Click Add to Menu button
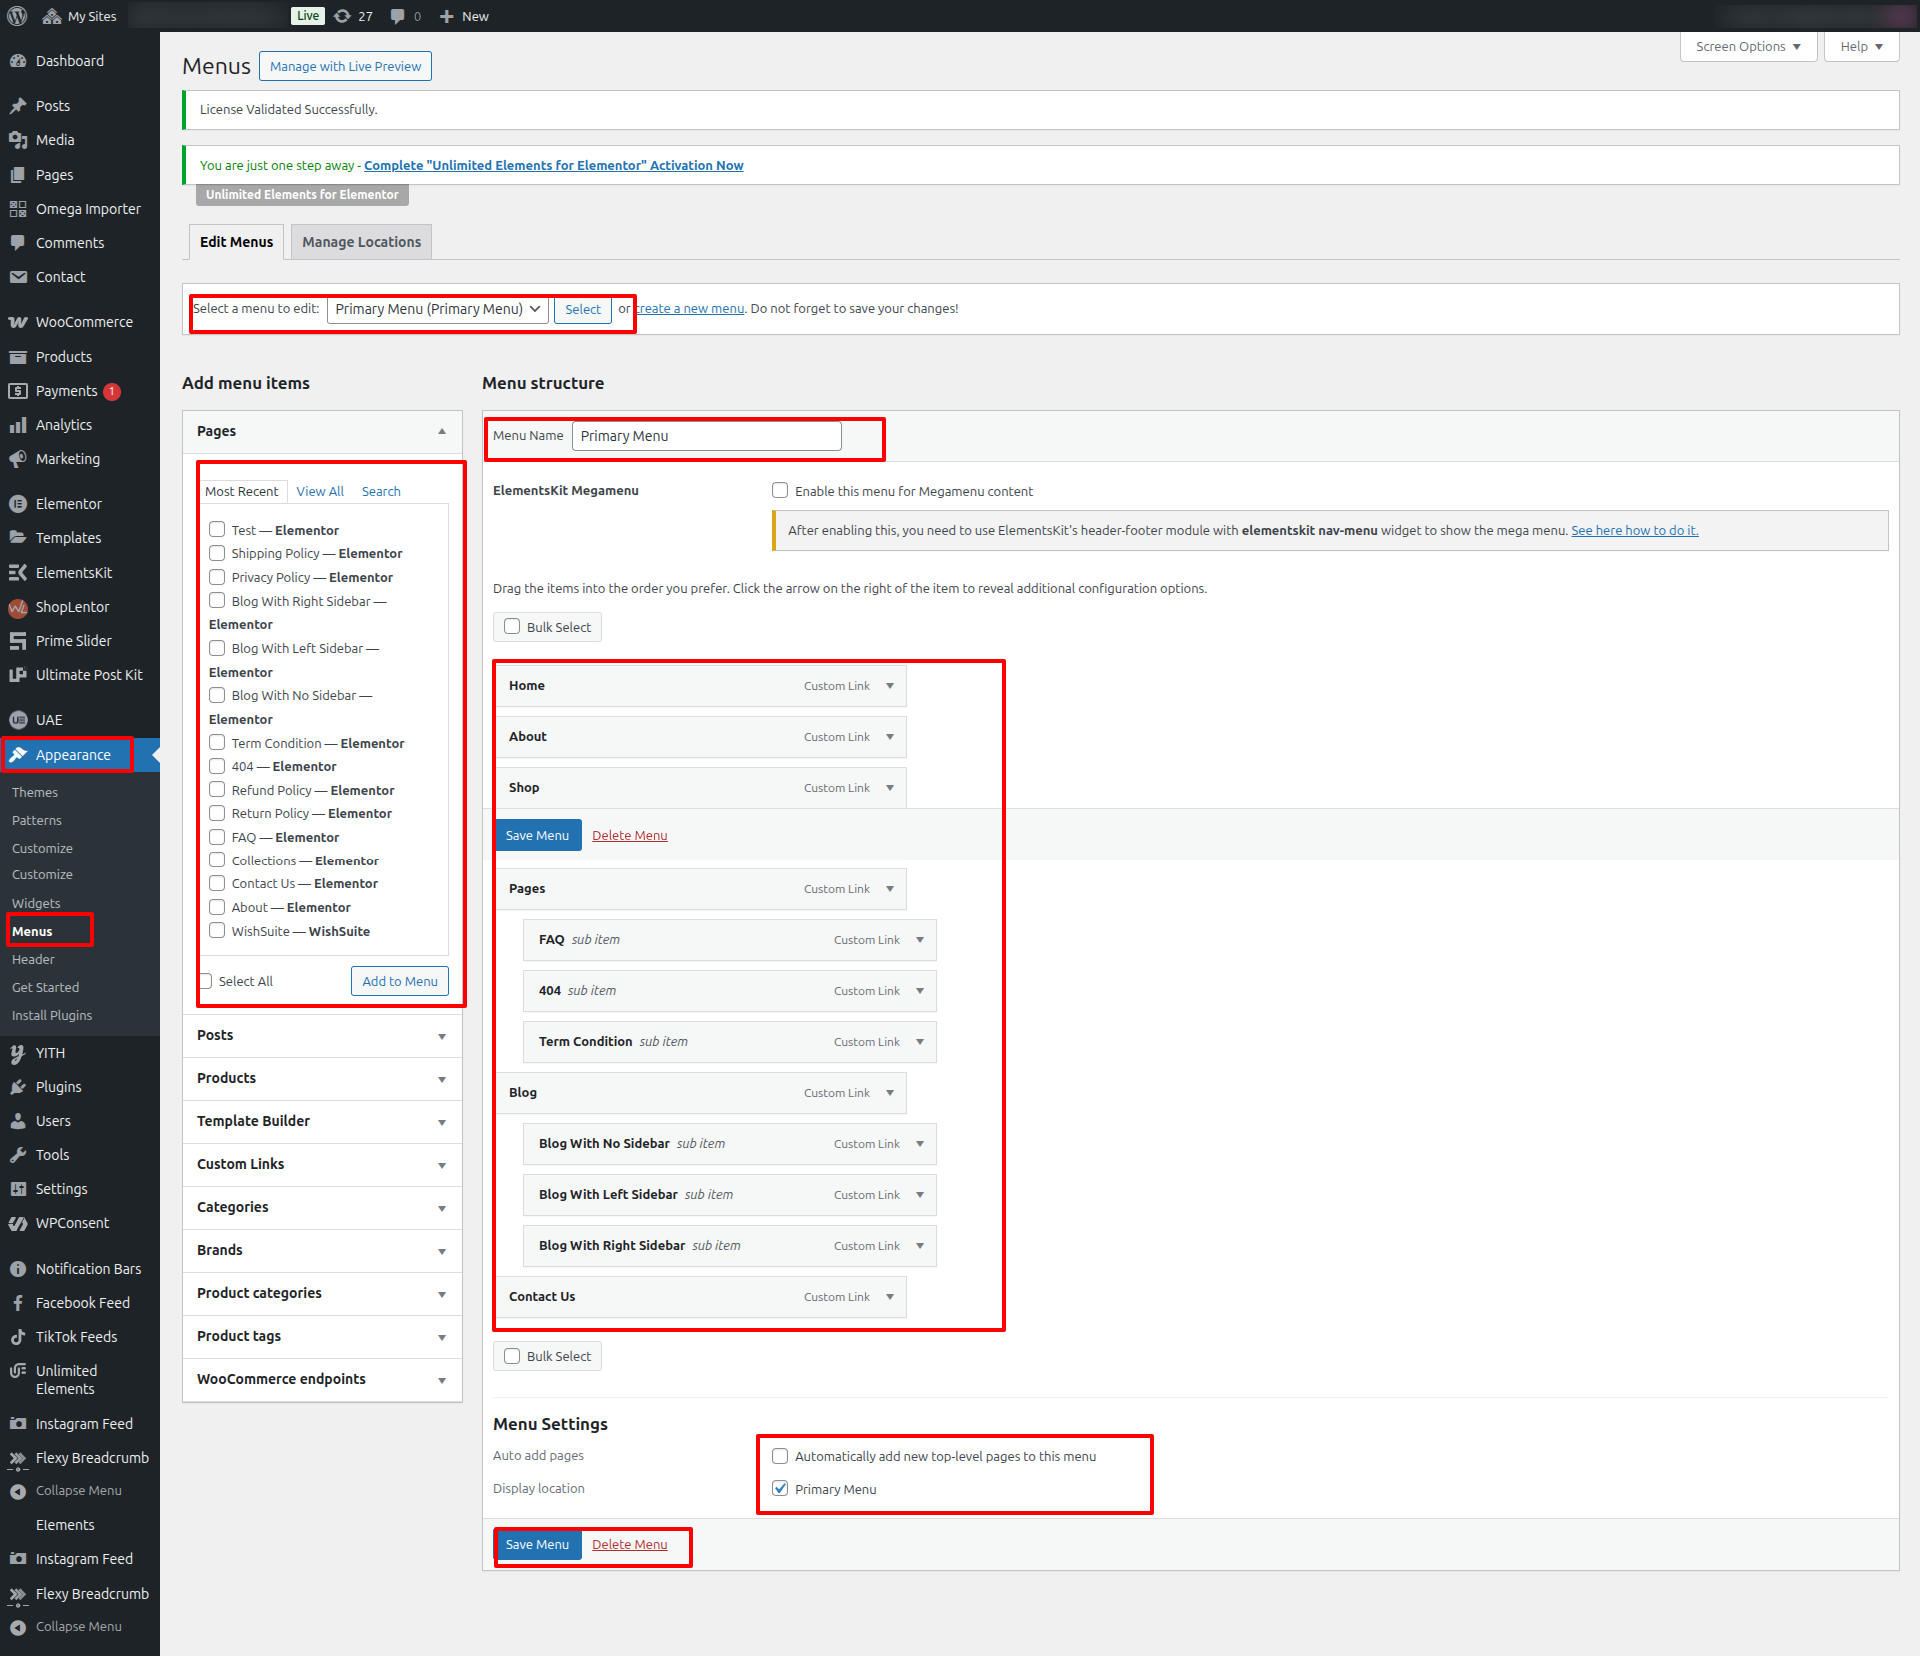 point(399,981)
